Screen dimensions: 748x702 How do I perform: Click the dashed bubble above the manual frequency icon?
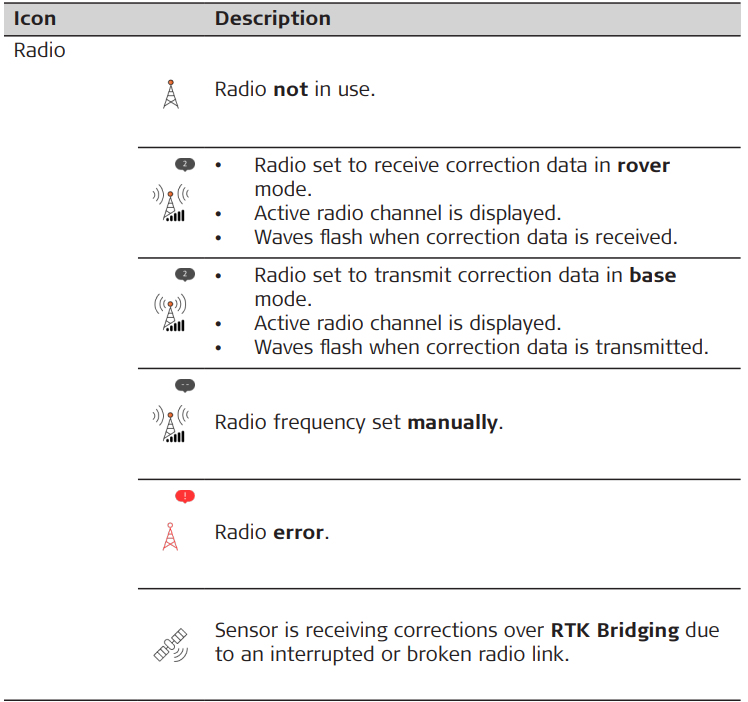(184, 385)
